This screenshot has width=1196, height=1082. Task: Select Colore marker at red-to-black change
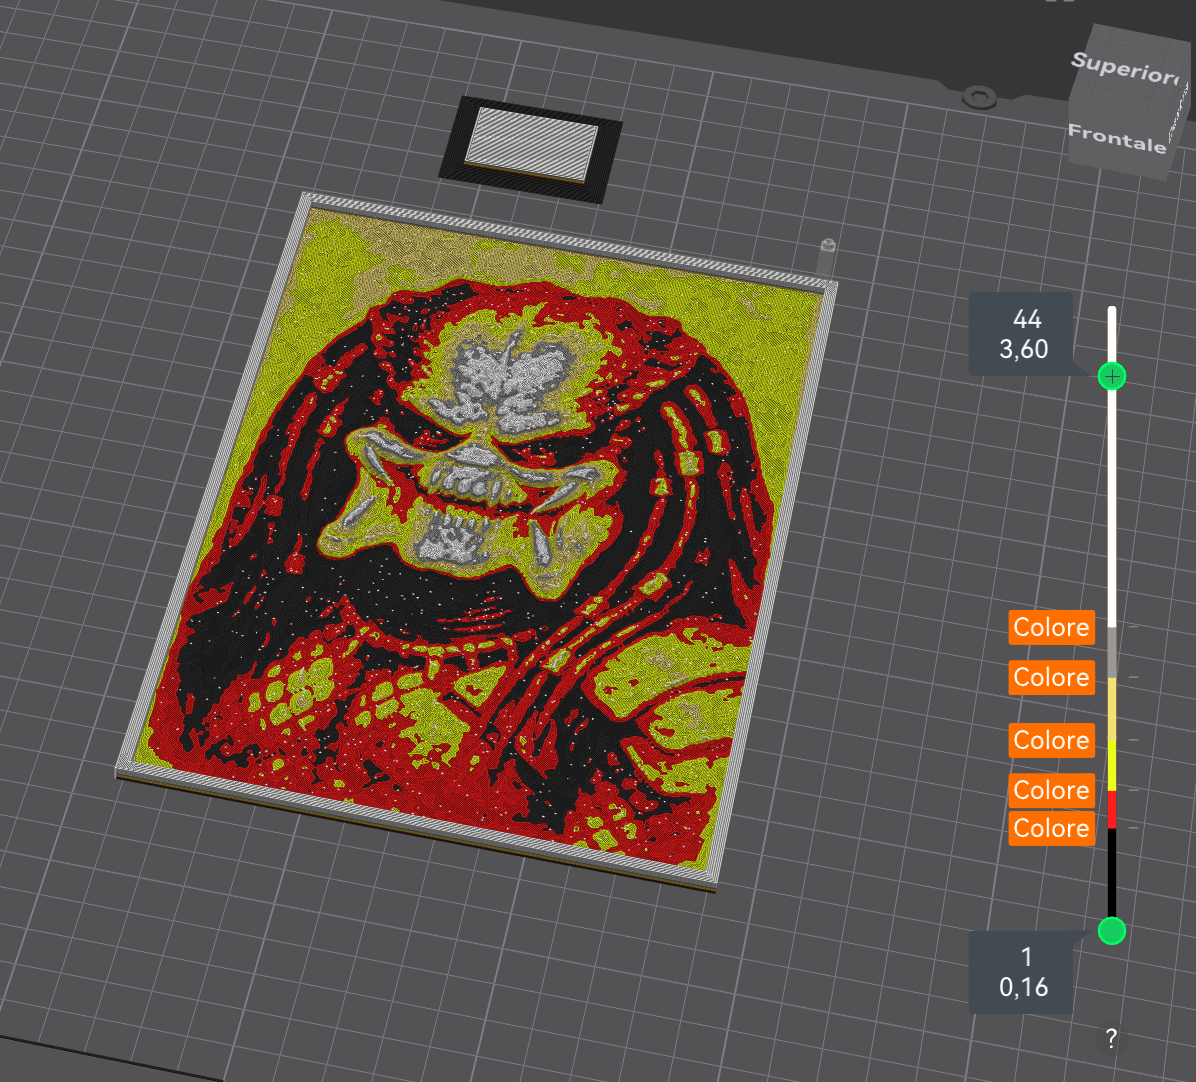click(1051, 828)
